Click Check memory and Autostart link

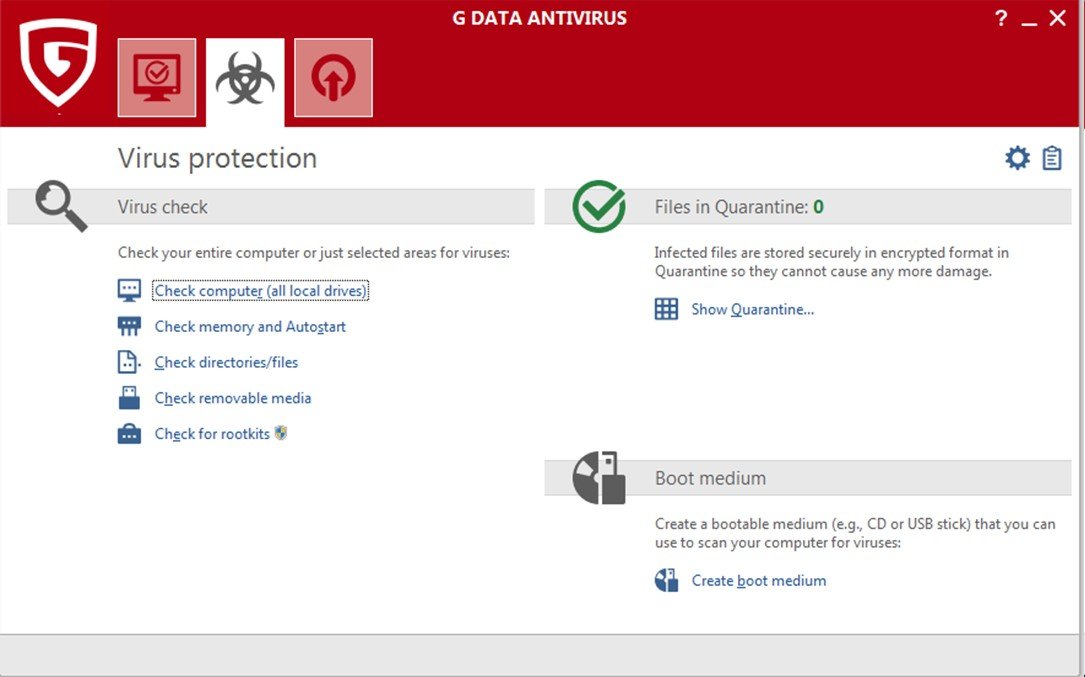pos(250,327)
